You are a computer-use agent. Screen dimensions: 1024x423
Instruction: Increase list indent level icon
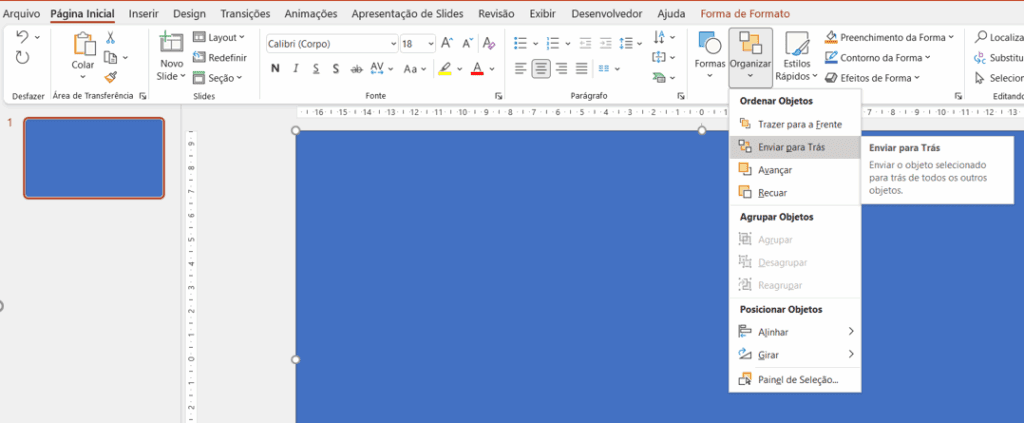(605, 44)
